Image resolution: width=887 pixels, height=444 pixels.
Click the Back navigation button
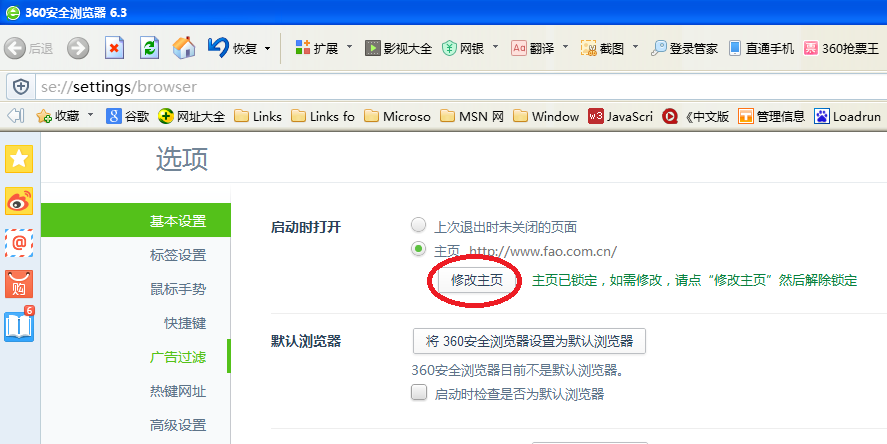(x=28, y=49)
